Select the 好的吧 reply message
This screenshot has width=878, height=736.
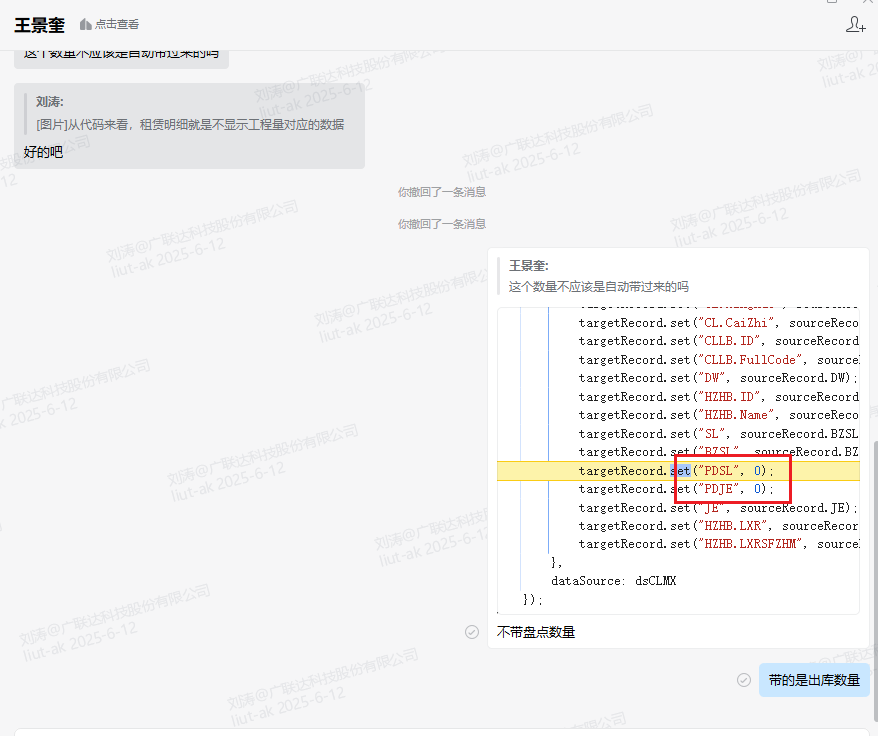point(44,153)
